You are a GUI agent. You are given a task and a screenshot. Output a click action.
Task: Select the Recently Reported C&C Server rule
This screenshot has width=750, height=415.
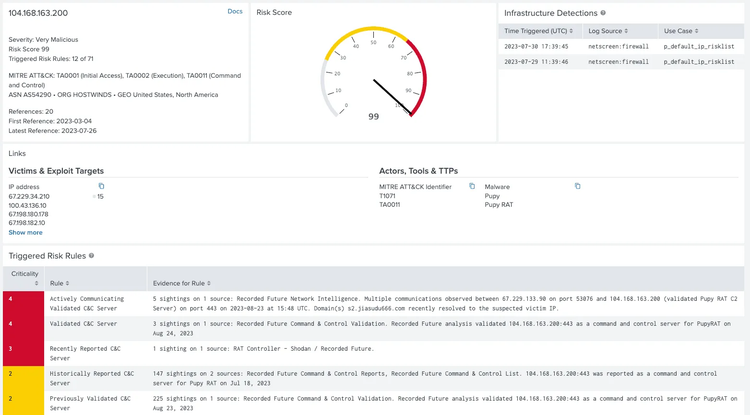click(x=90, y=351)
